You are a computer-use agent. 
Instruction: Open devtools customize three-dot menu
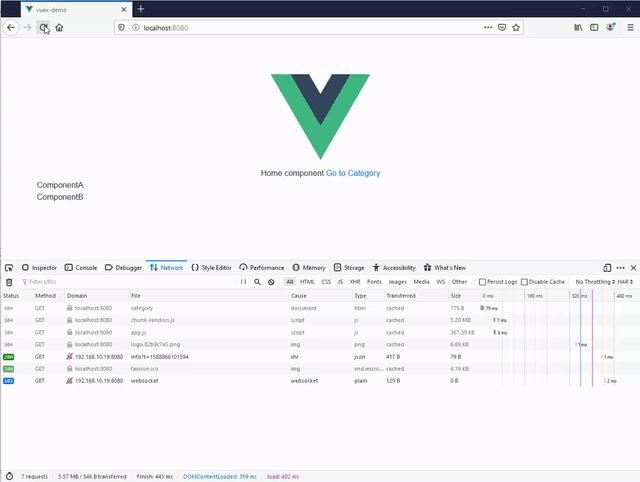tap(620, 268)
